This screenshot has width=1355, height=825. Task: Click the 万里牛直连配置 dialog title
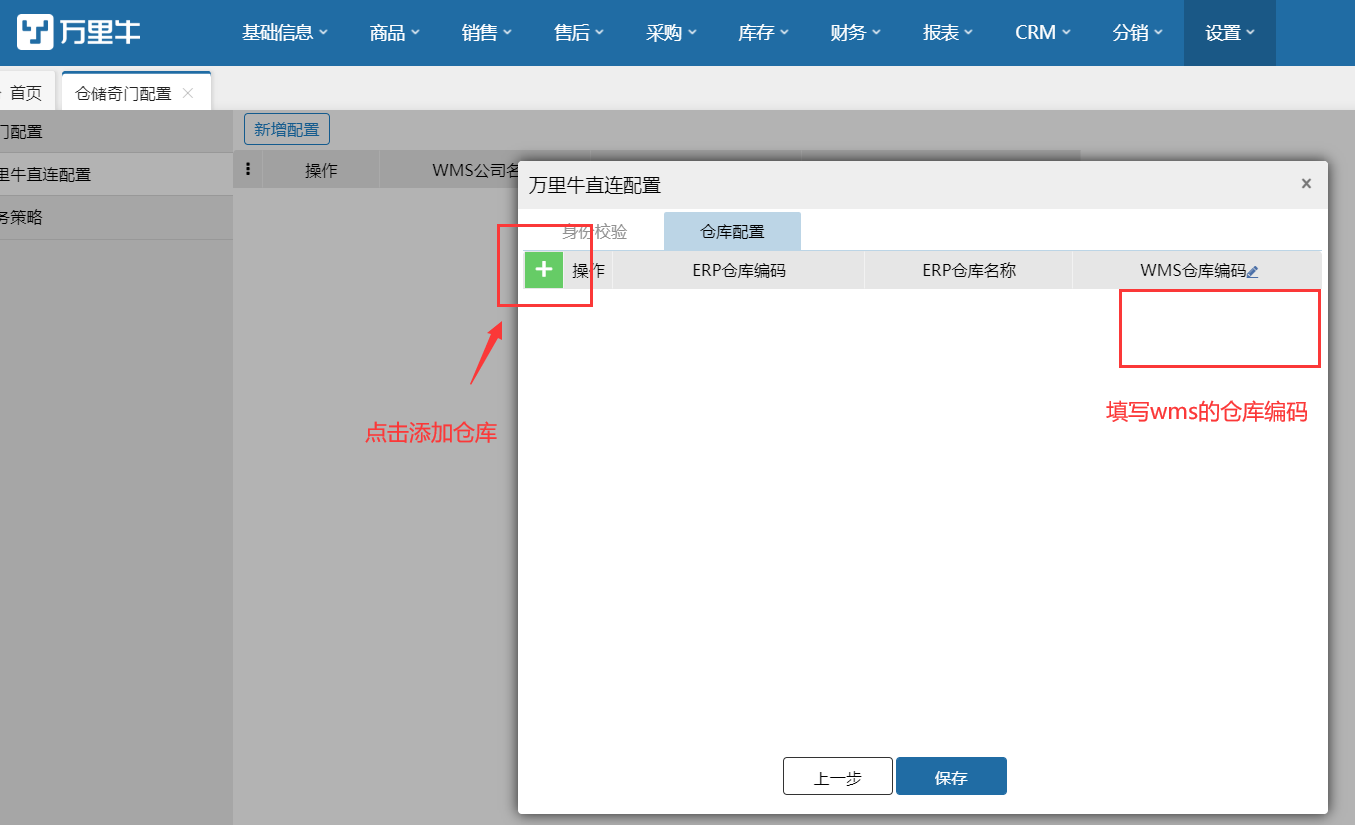[595, 185]
